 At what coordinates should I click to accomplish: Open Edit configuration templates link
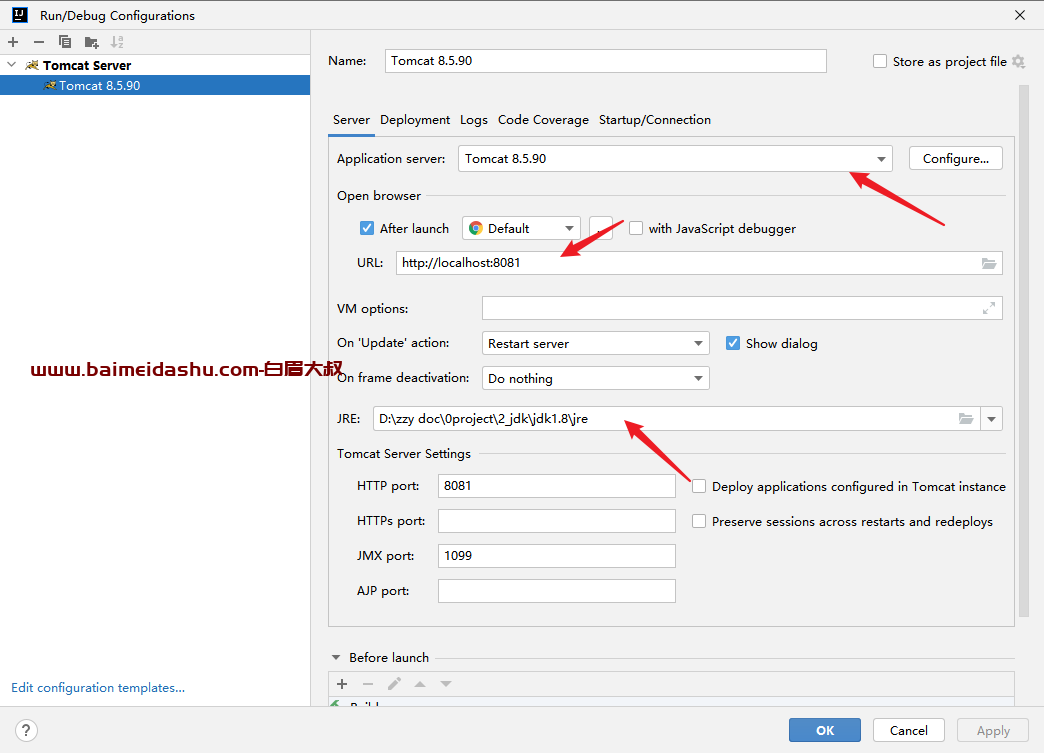pos(98,688)
